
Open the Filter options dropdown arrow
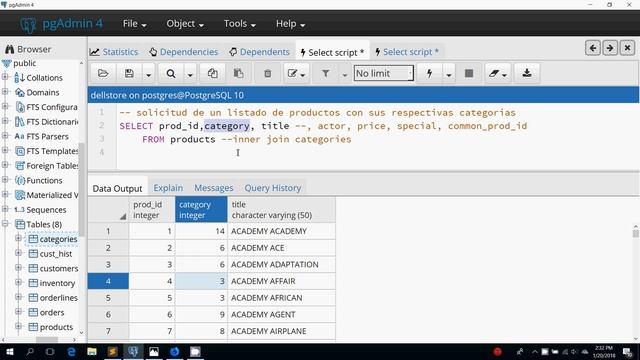344,74
